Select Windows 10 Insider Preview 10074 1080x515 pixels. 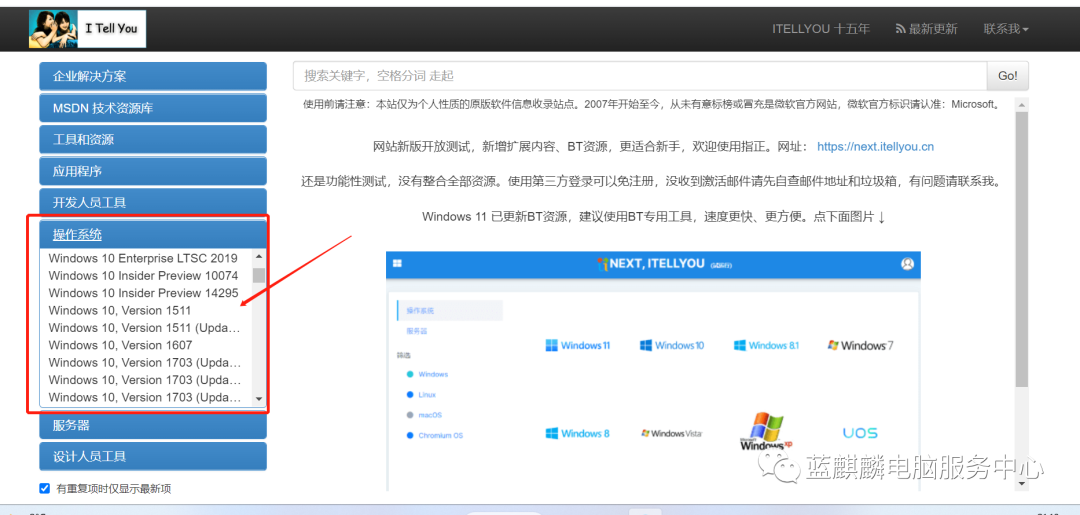(143, 275)
